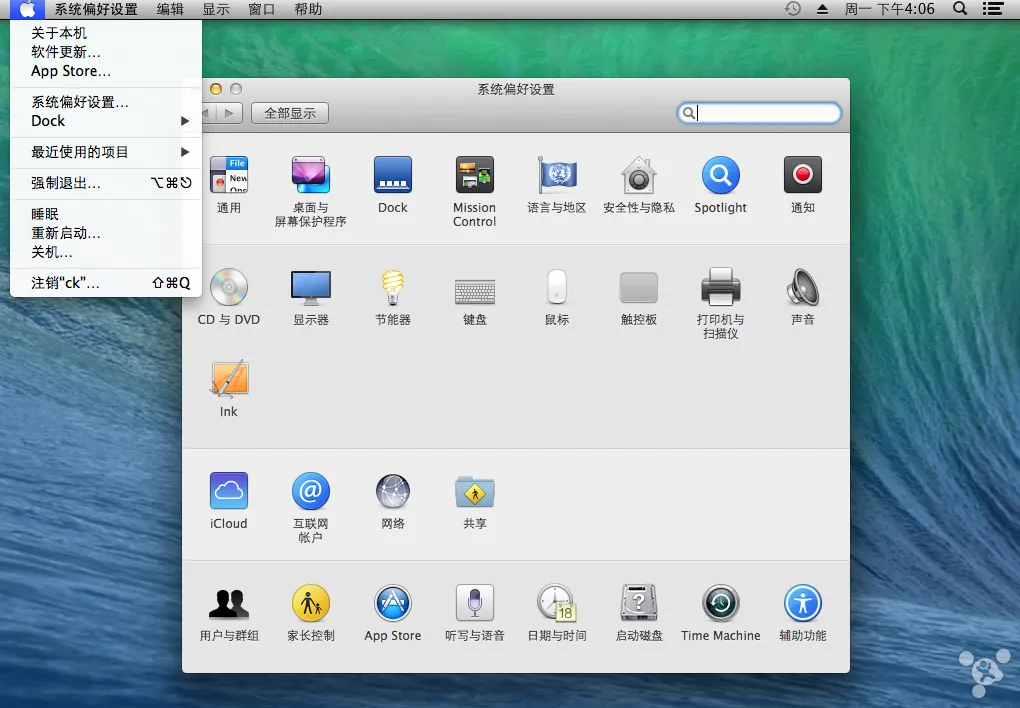This screenshot has width=1020, height=708.
Task: Open the 听写与语音 dictation preferences
Action: click(474, 604)
